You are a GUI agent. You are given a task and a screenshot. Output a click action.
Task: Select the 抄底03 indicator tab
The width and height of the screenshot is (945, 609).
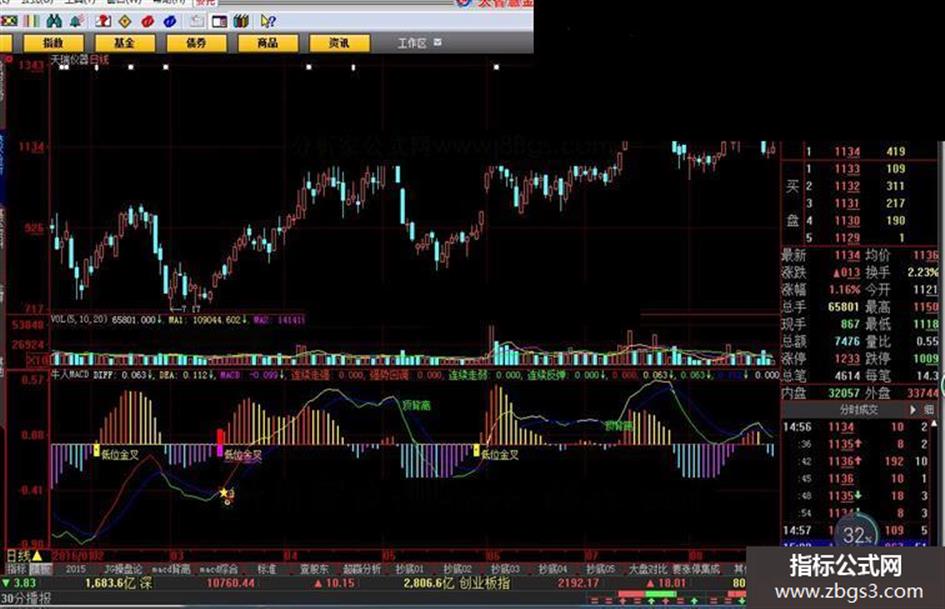click(505, 569)
